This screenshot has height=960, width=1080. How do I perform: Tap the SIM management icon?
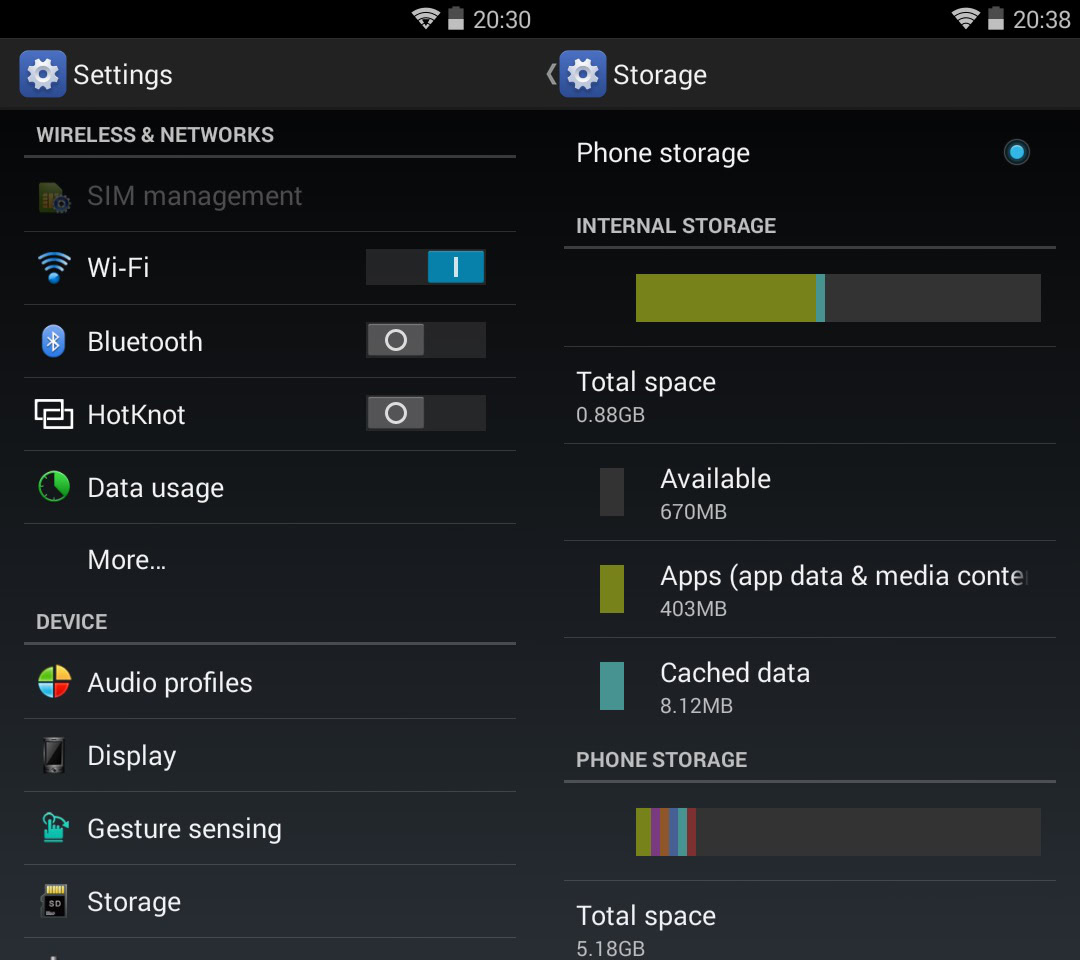point(54,197)
